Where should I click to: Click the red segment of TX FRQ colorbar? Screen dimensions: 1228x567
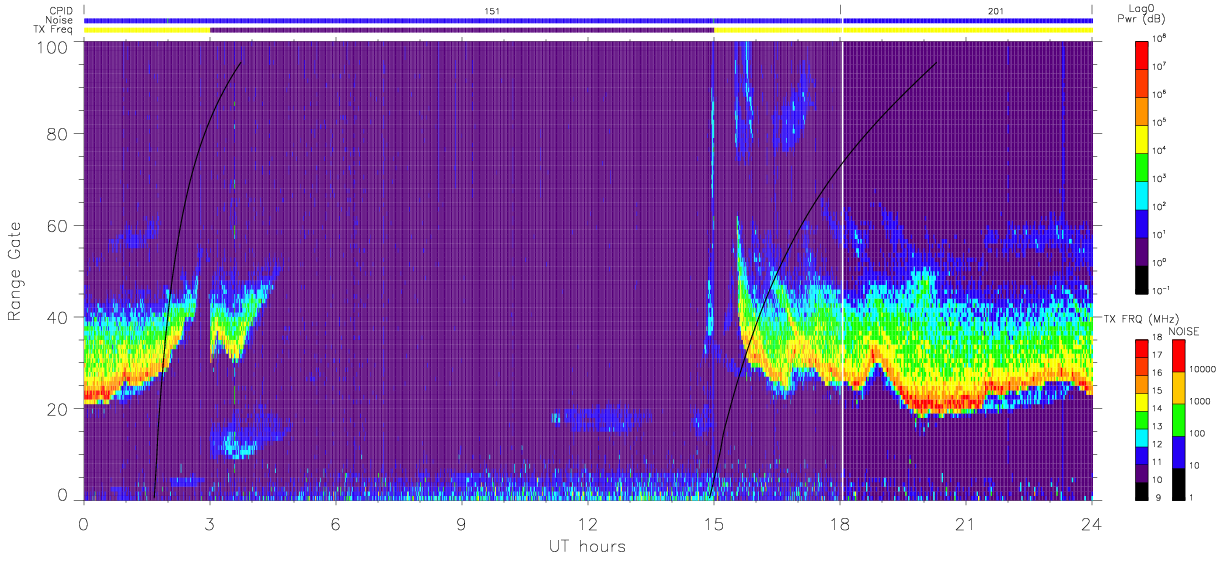[1143, 347]
